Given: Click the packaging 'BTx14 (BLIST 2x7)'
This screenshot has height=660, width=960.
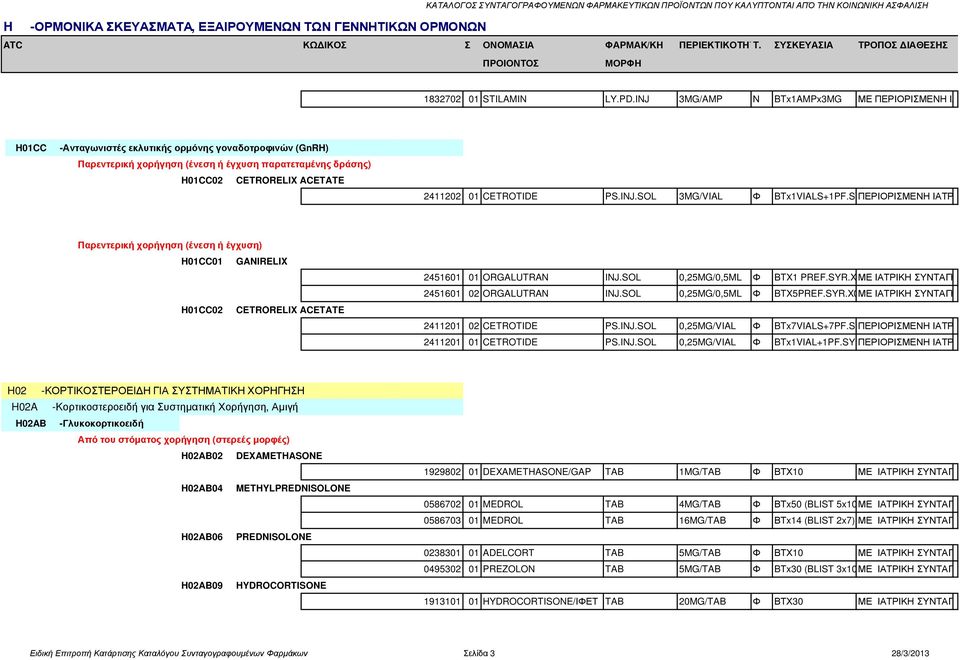Looking at the screenshot, I should [814, 520].
